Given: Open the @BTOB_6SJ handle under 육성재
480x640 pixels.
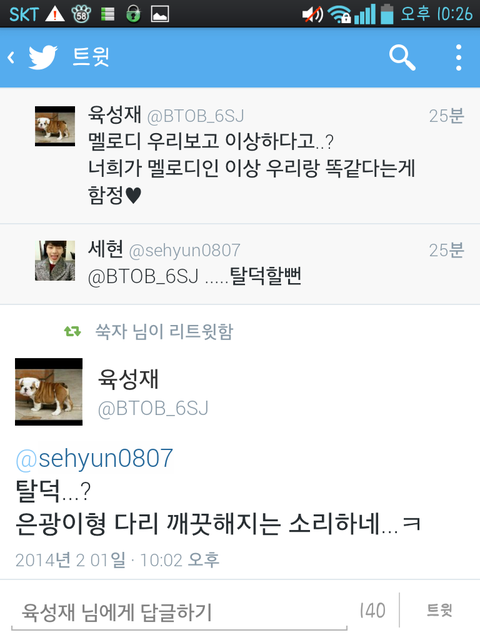Looking at the screenshot, I should click(153, 408).
